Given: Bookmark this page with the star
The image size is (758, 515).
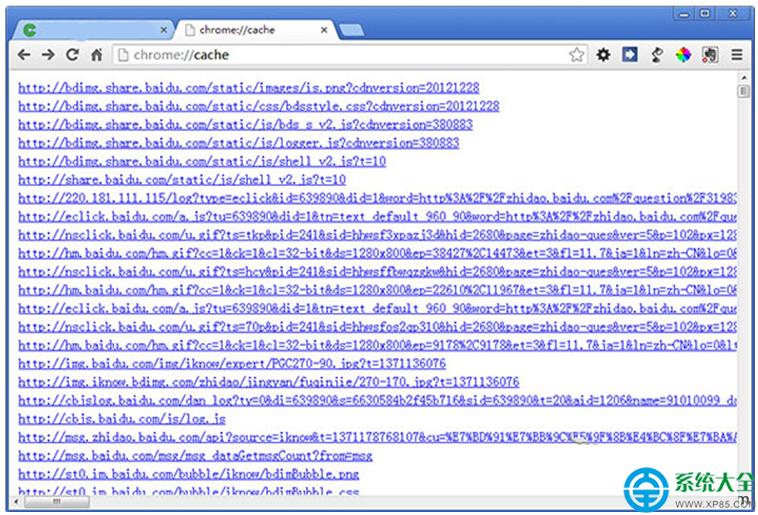Looking at the screenshot, I should coord(576,55).
